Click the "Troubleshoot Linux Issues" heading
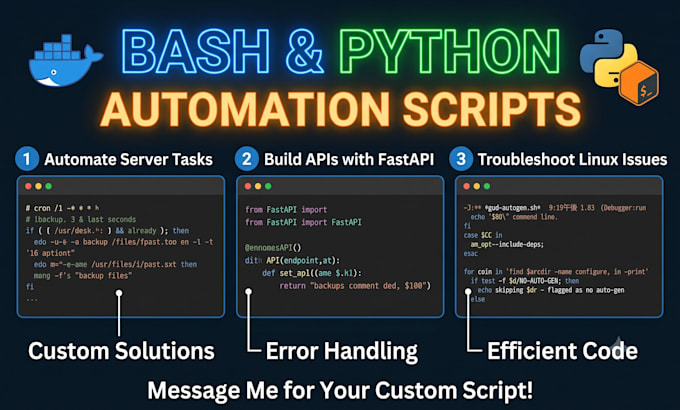This screenshot has height=410, width=680. pyautogui.click(x=572, y=159)
